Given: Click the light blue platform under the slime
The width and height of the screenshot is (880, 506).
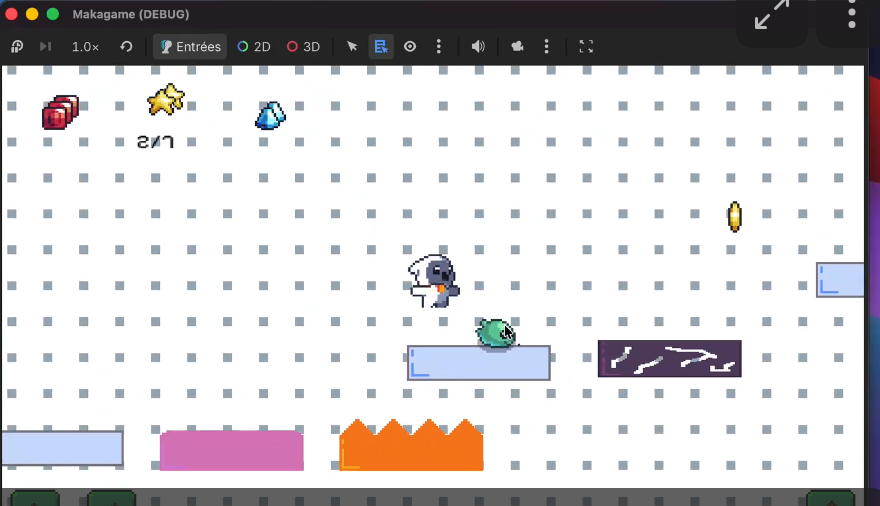Looking at the screenshot, I should 479,363.
